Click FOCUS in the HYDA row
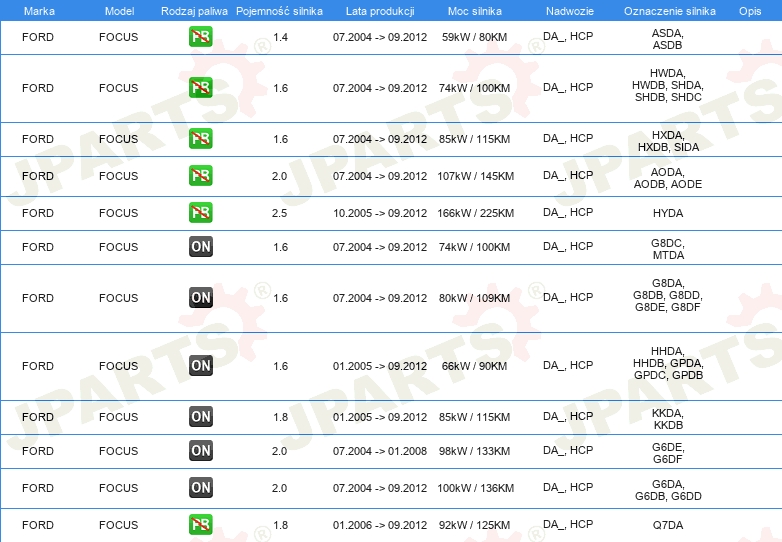This screenshot has height=542, width=782. point(119,213)
